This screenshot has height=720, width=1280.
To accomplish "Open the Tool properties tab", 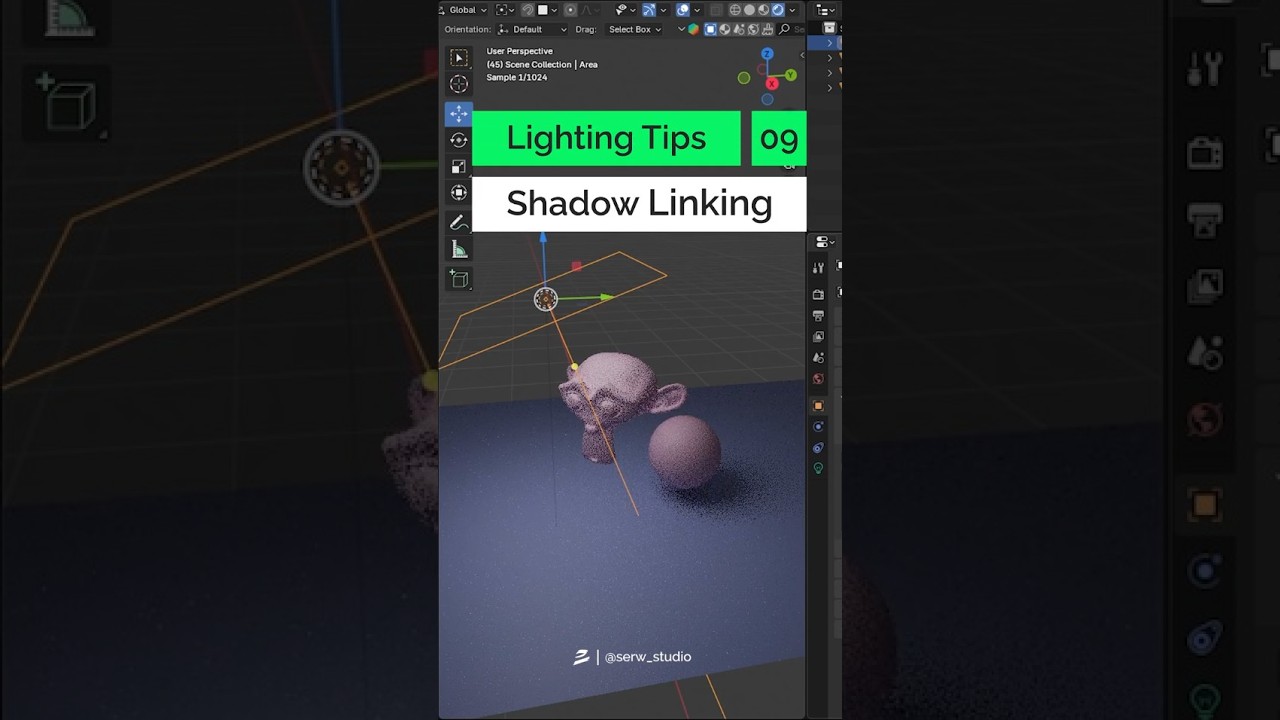I will [818, 268].
